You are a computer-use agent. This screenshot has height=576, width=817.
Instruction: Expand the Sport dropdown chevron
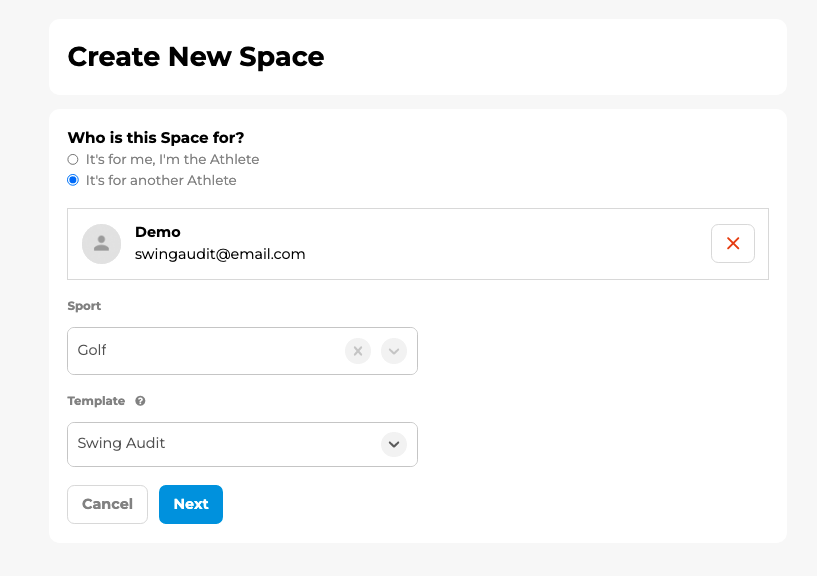click(394, 351)
